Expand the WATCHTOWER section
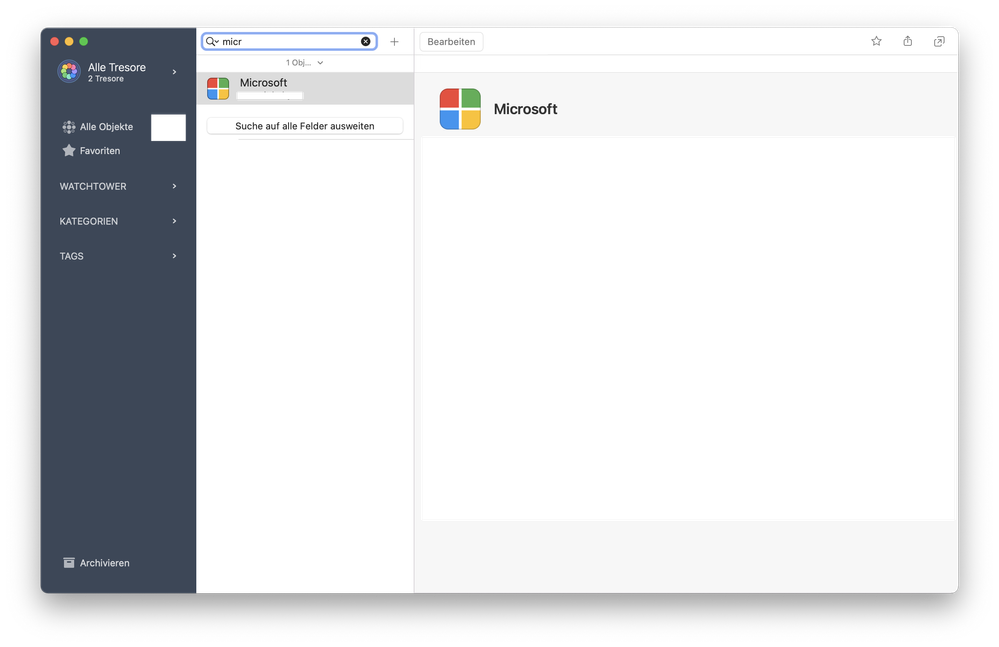 click(x=175, y=186)
